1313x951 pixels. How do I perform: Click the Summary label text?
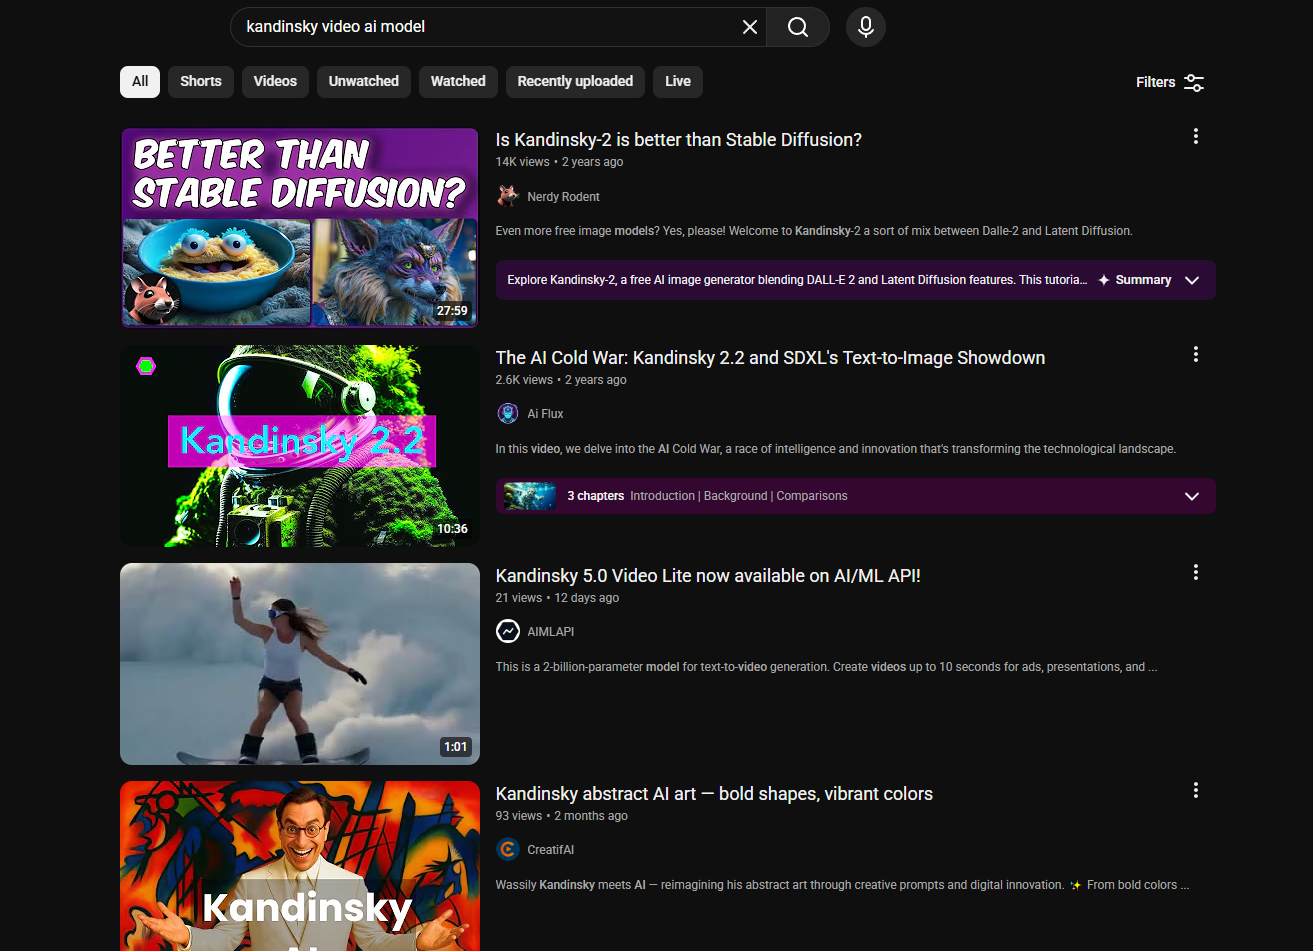pyautogui.click(x=1143, y=280)
